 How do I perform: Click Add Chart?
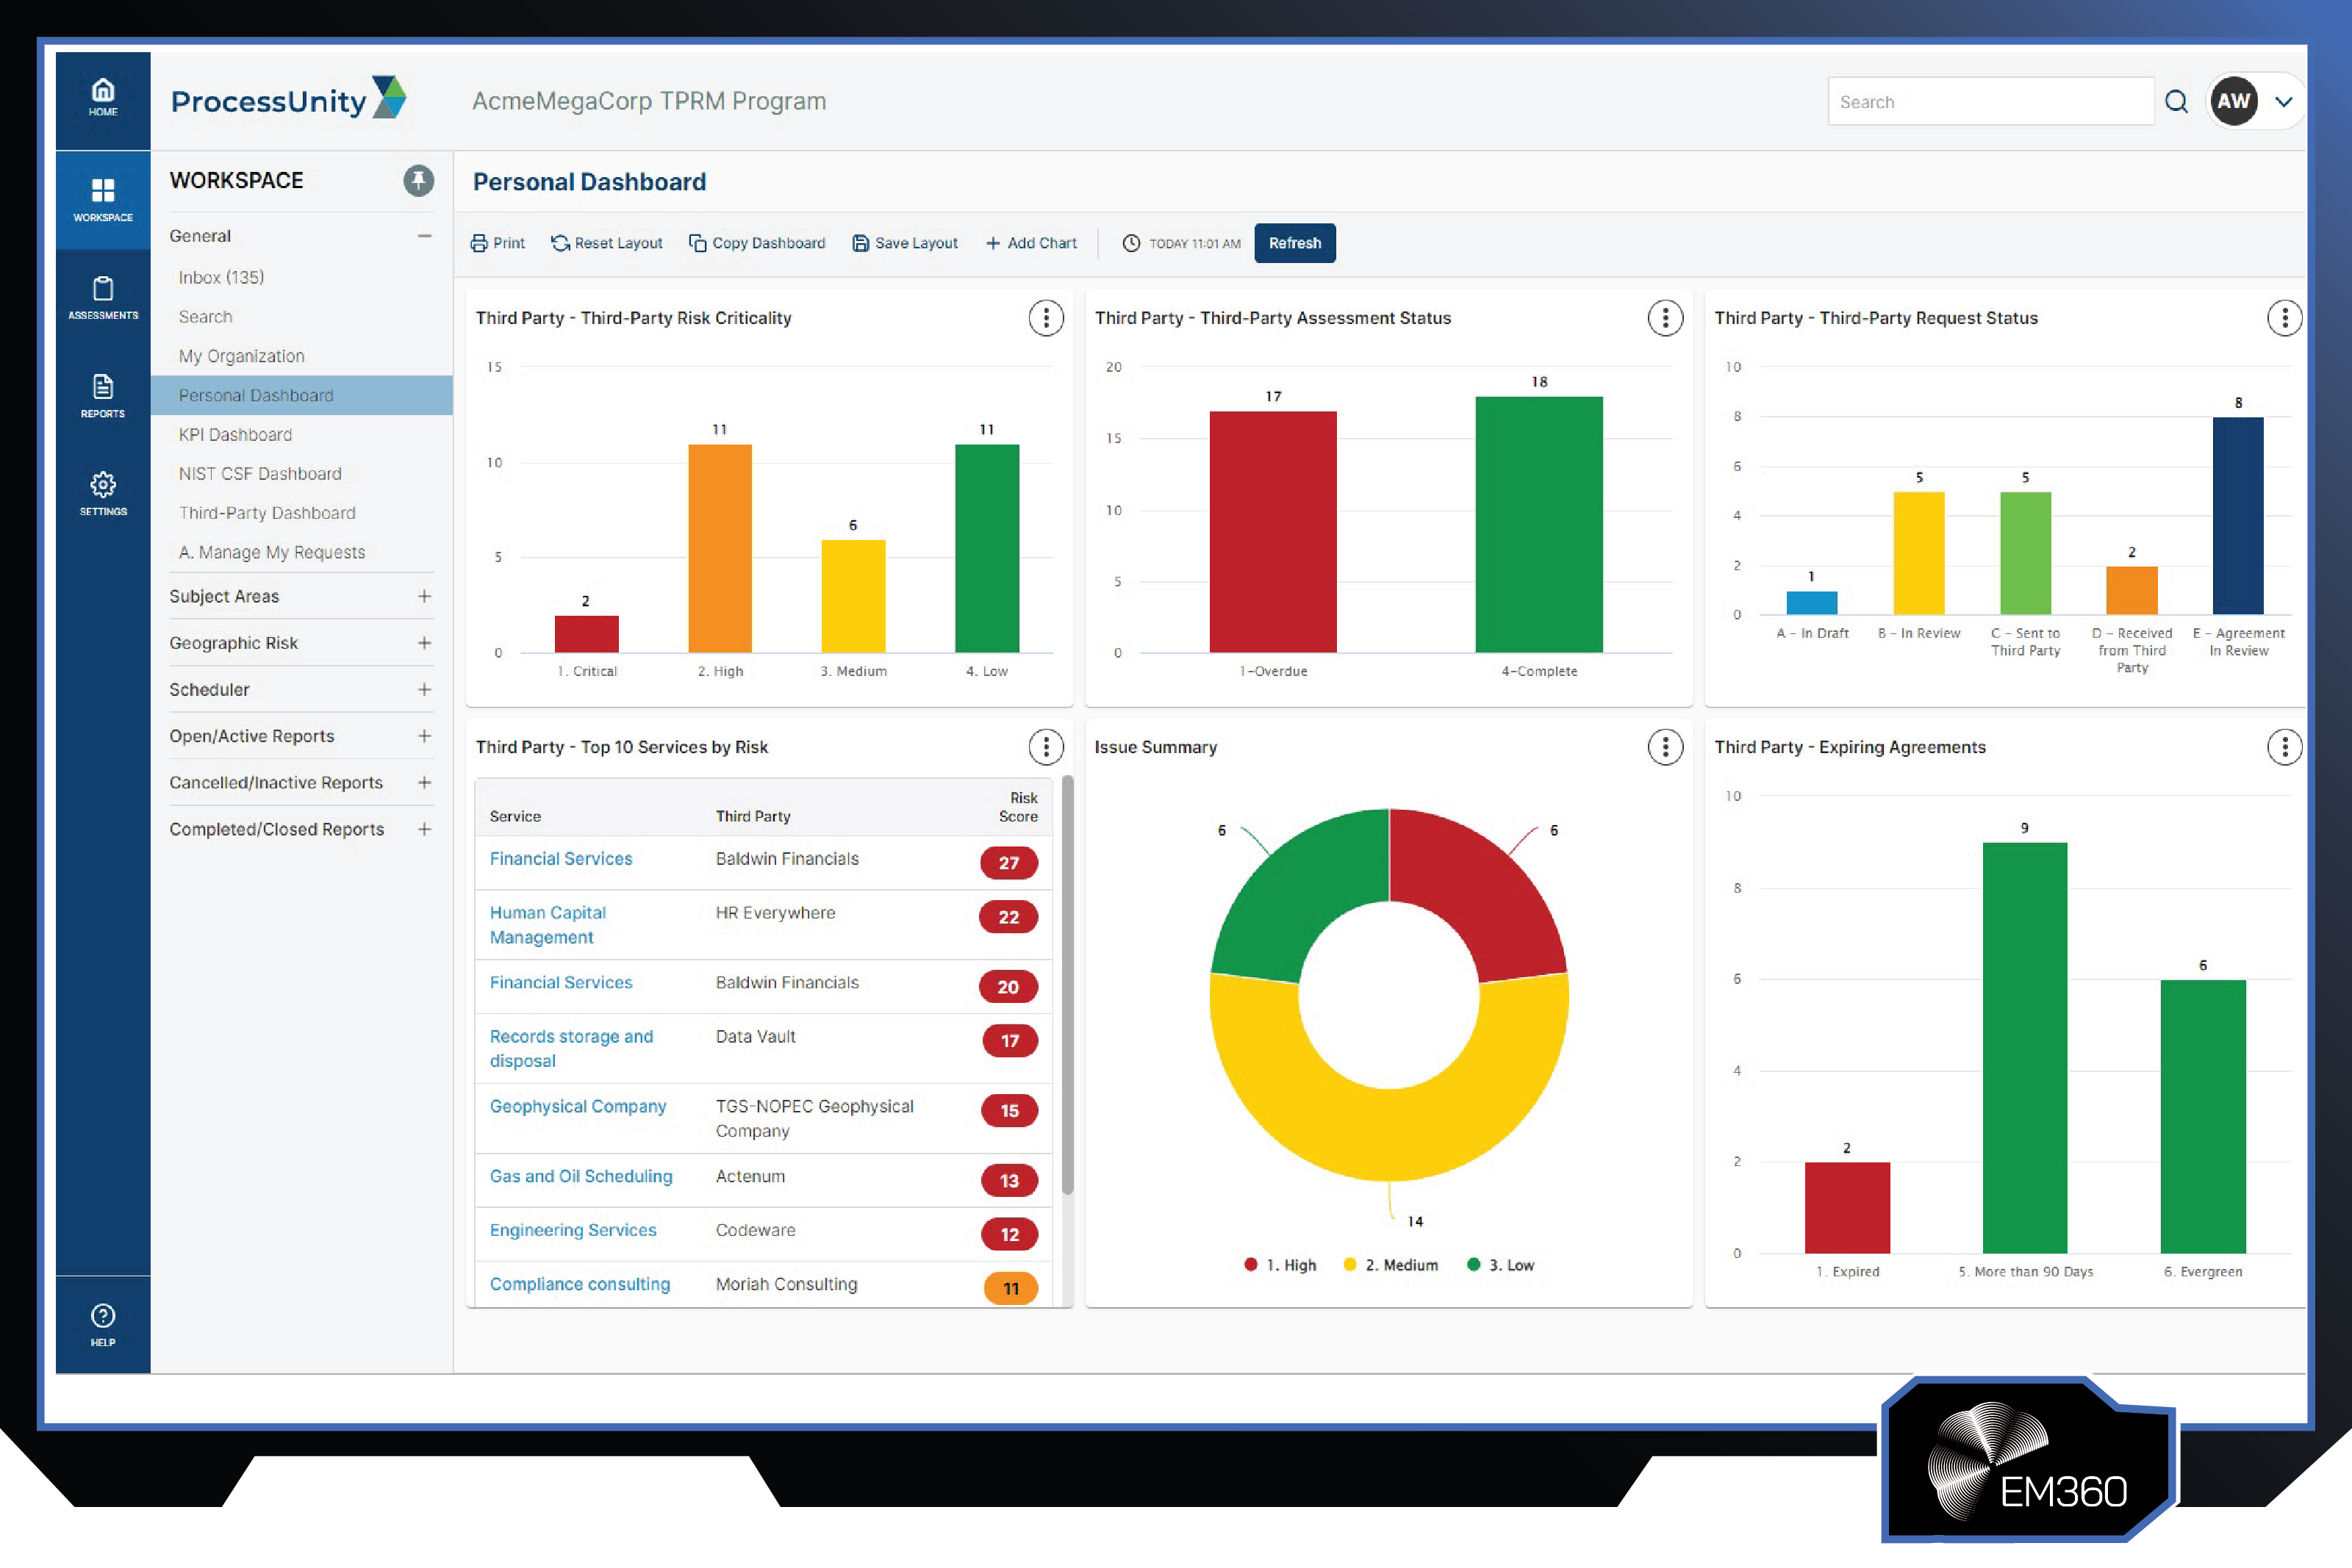point(1031,243)
